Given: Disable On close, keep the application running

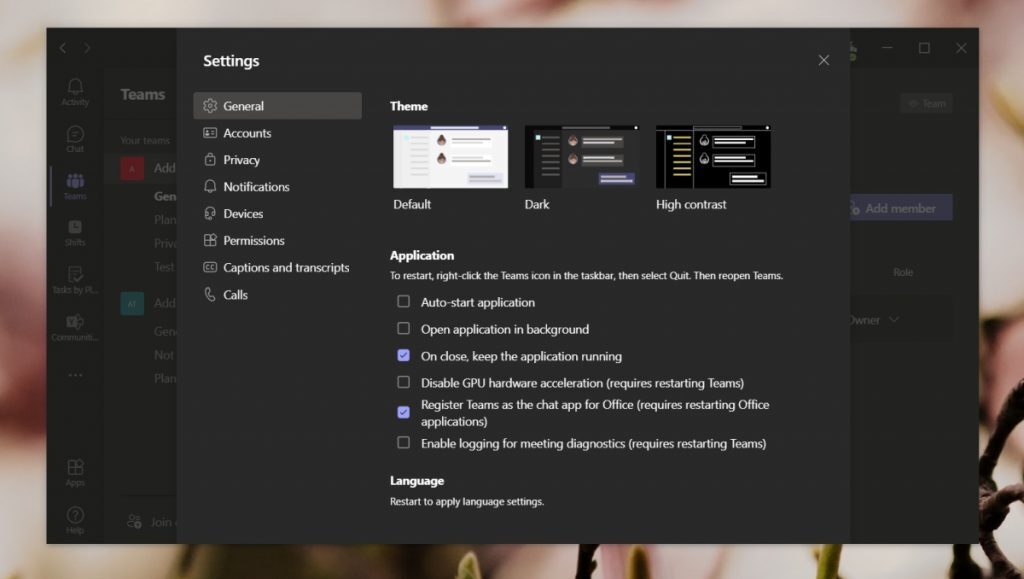Looking at the screenshot, I should [x=403, y=356].
